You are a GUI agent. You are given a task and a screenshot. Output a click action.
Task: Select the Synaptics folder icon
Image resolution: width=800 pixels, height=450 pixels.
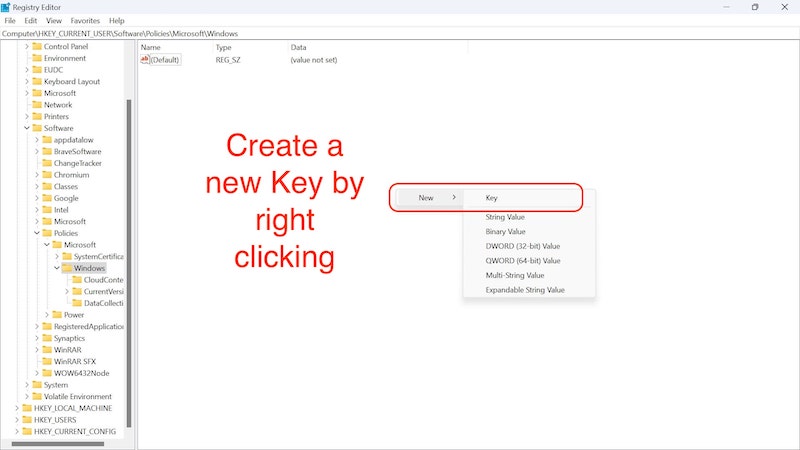(47, 338)
